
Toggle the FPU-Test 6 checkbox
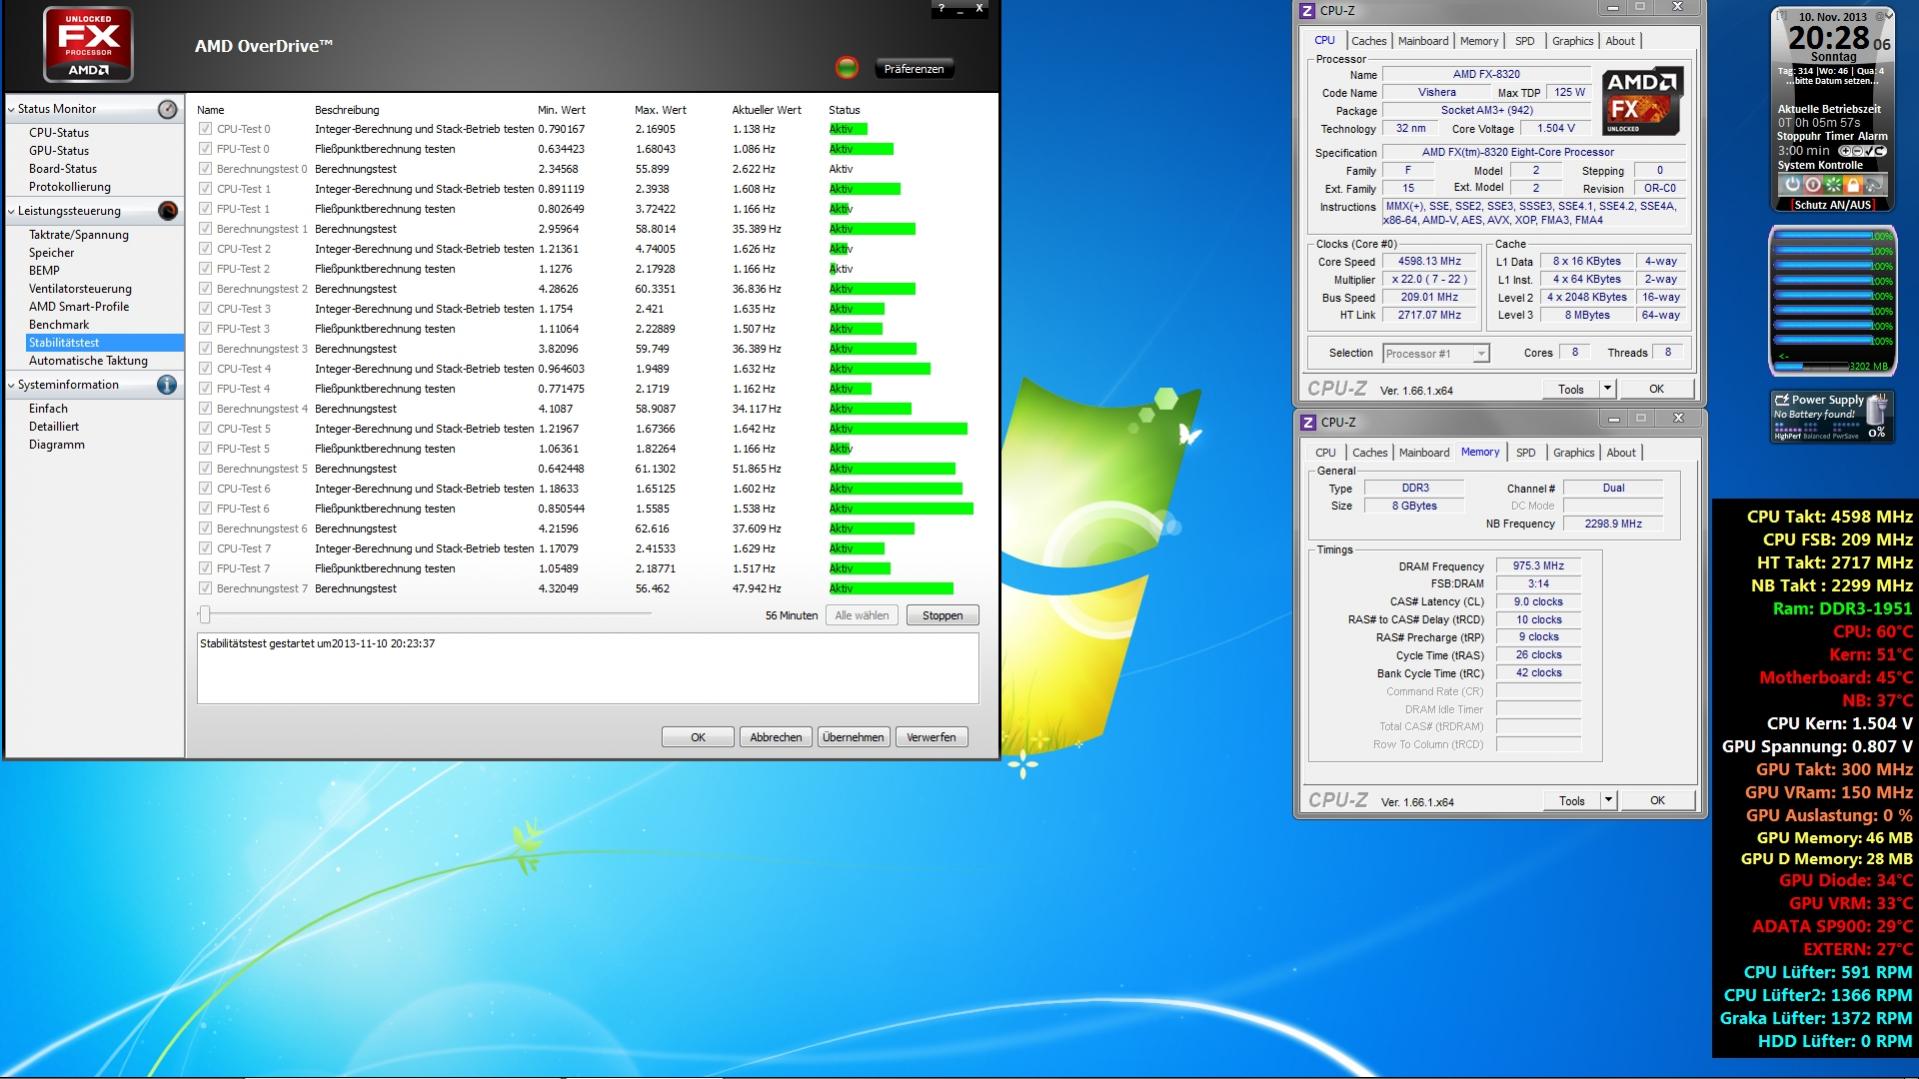(x=205, y=509)
